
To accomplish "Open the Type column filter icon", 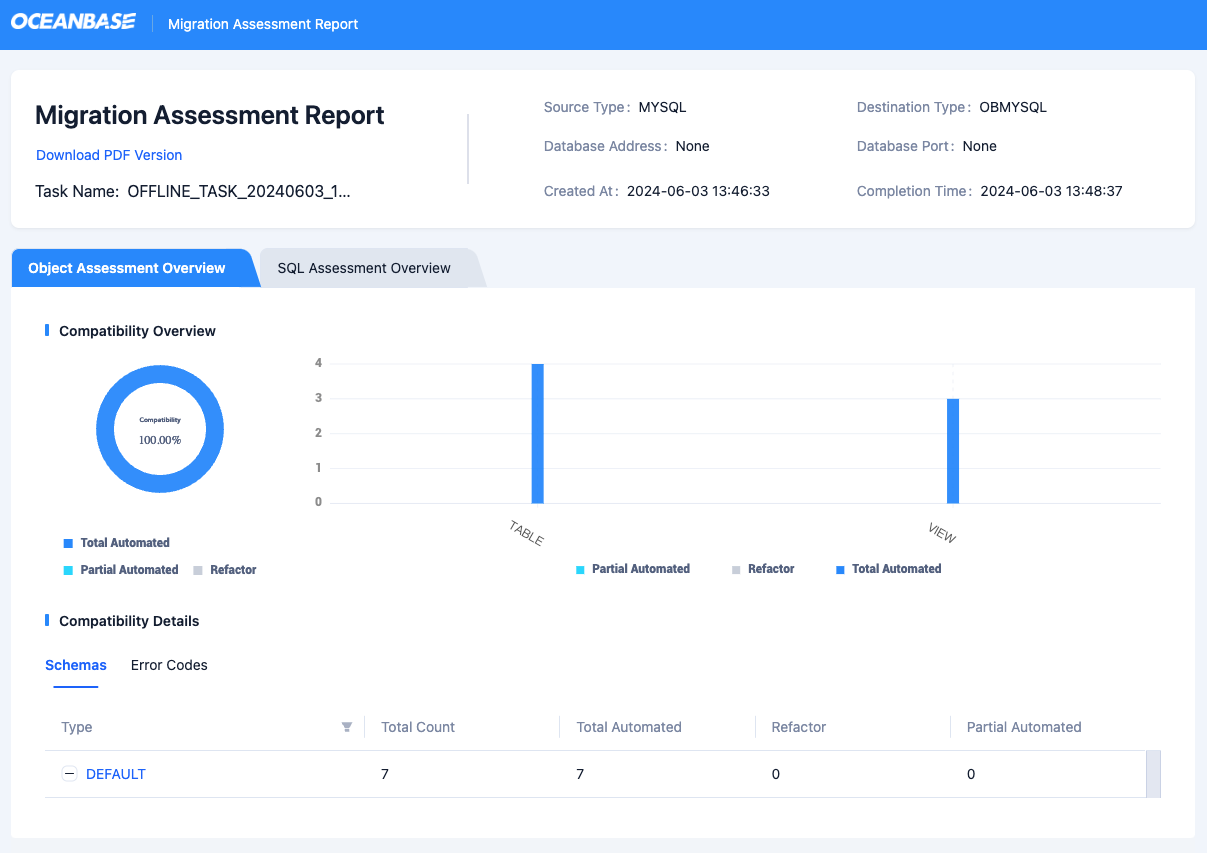I will click(x=347, y=727).
